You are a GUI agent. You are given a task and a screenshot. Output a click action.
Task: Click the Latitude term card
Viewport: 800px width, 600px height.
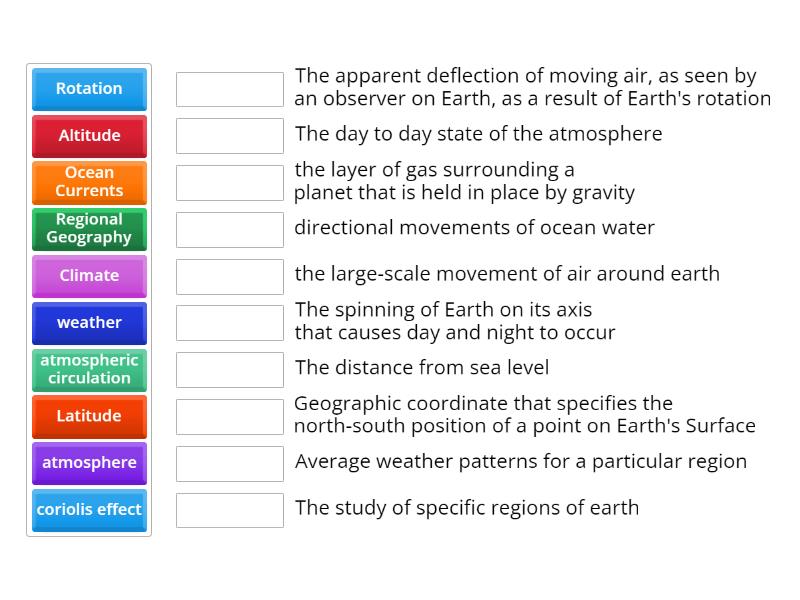point(89,416)
